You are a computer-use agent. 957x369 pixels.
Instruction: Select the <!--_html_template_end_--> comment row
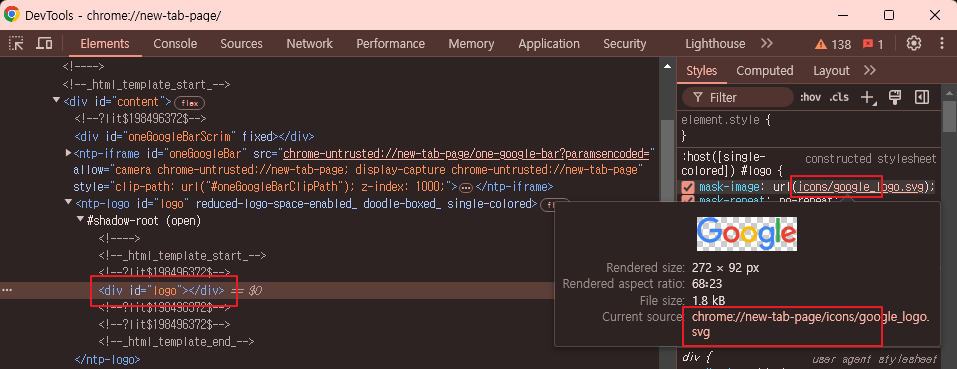coord(176,342)
